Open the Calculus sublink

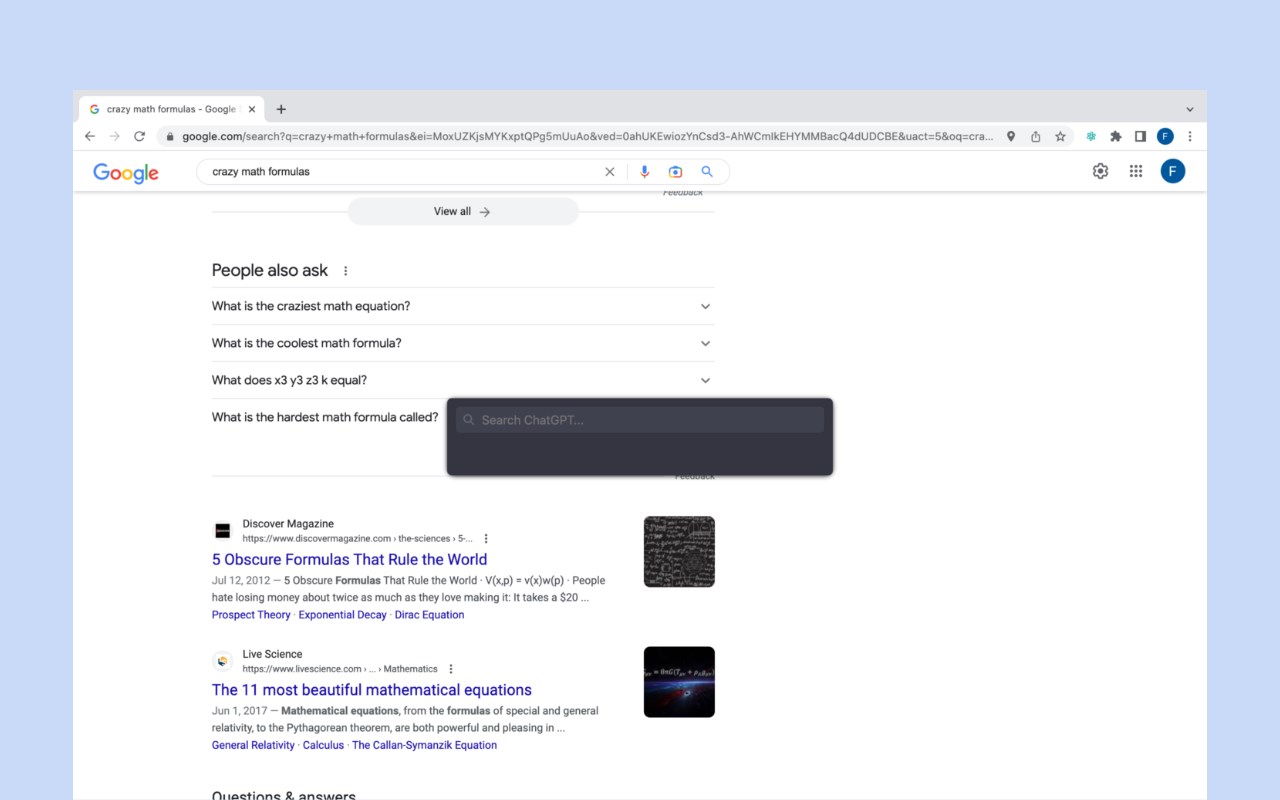click(323, 745)
